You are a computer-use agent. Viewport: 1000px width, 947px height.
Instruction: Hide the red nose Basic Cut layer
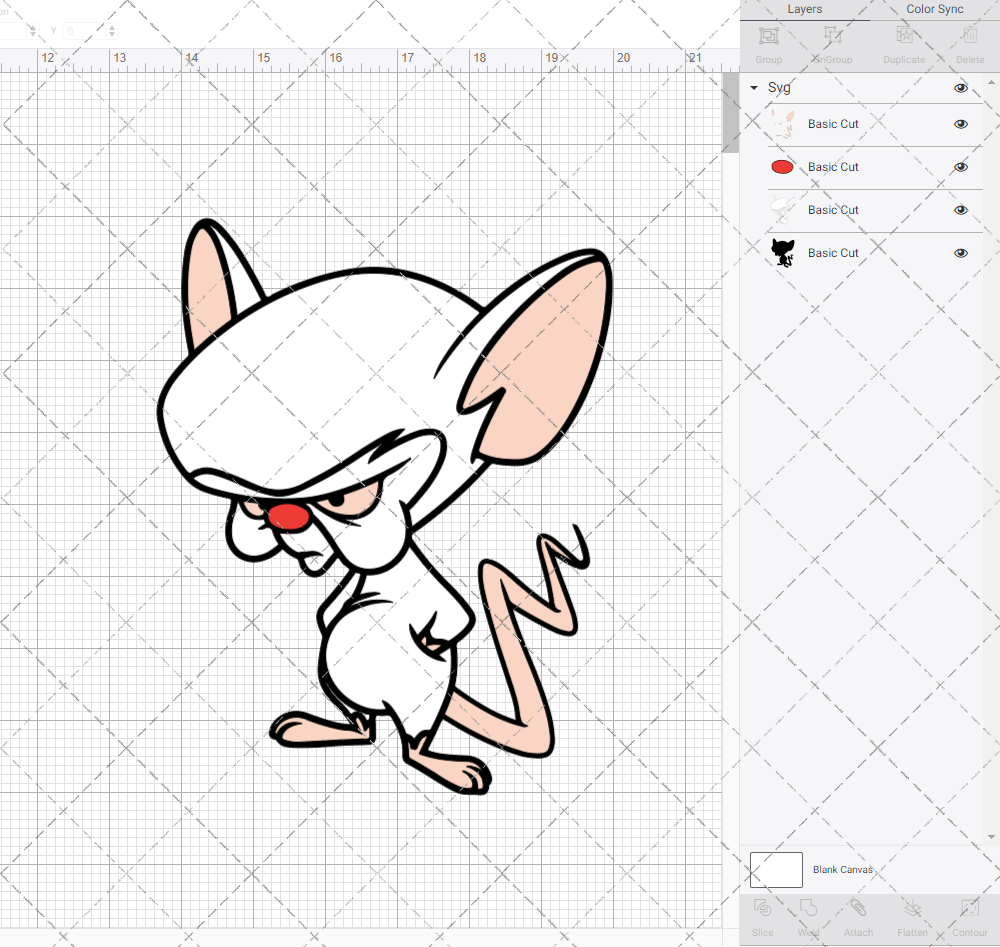click(960, 167)
